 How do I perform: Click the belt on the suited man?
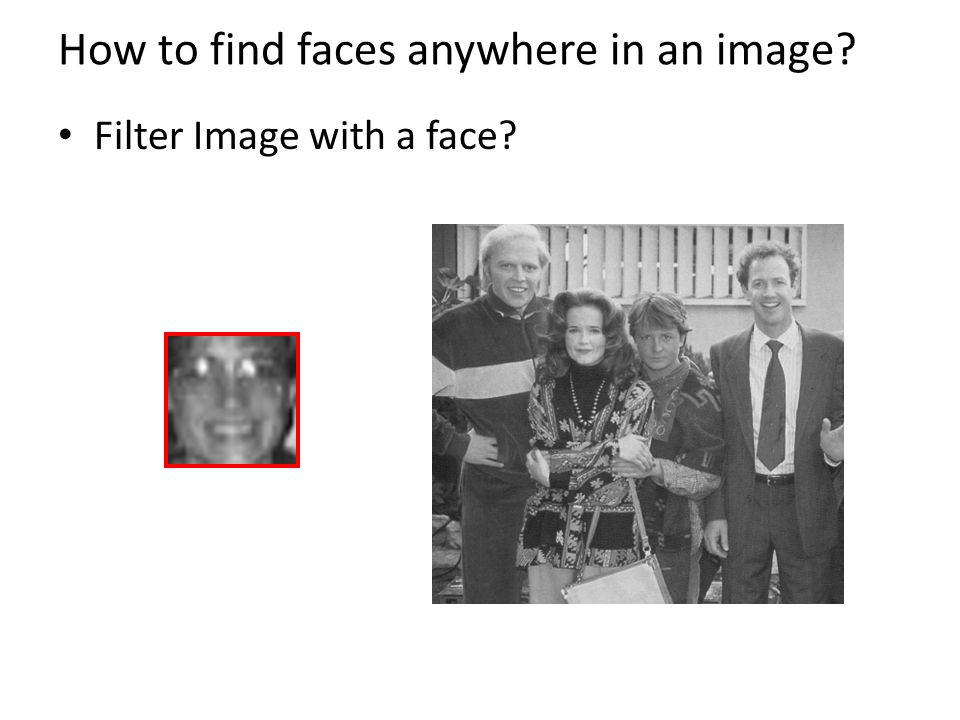click(x=774, y=479)
